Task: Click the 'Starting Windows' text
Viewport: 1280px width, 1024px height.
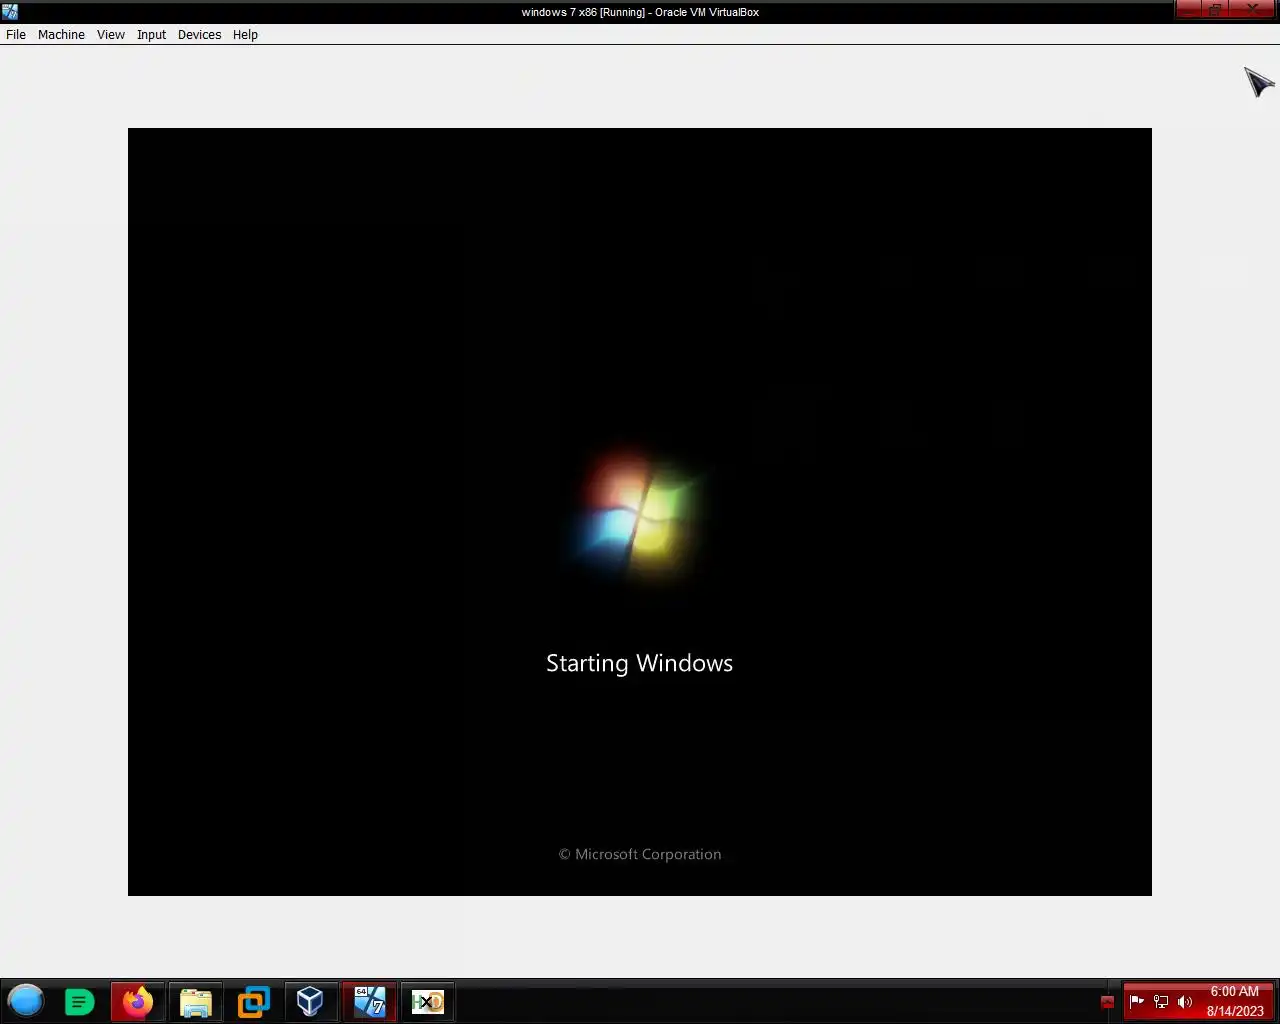Action: pyautogui.click(x=640, y=664)
